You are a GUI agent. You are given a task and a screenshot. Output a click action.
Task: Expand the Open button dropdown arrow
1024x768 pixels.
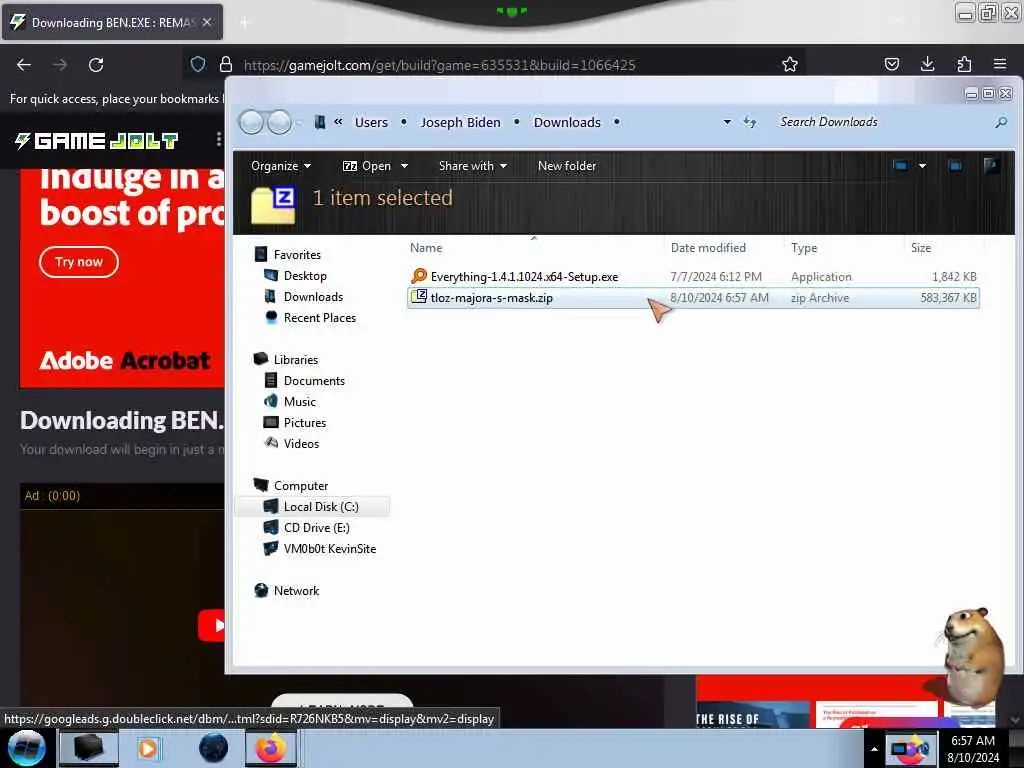[404, 166]
